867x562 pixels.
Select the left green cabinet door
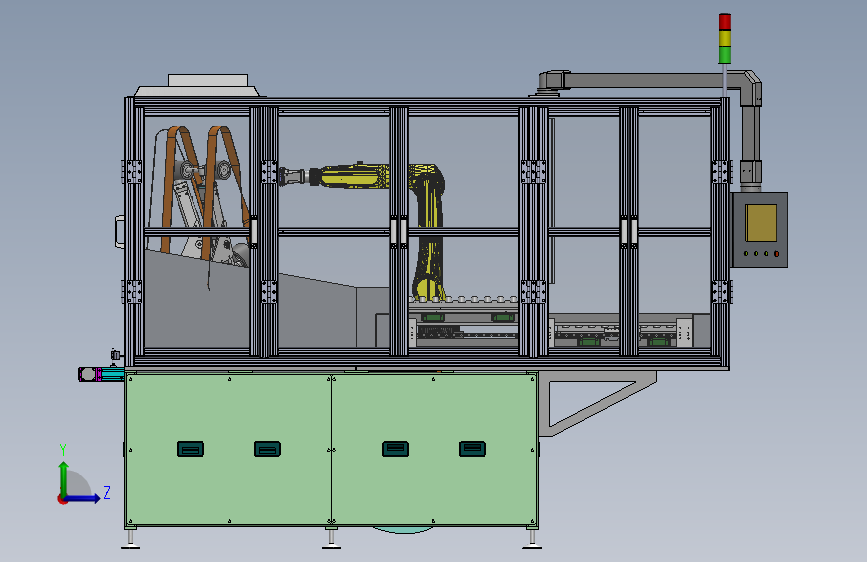pos(228,449)
